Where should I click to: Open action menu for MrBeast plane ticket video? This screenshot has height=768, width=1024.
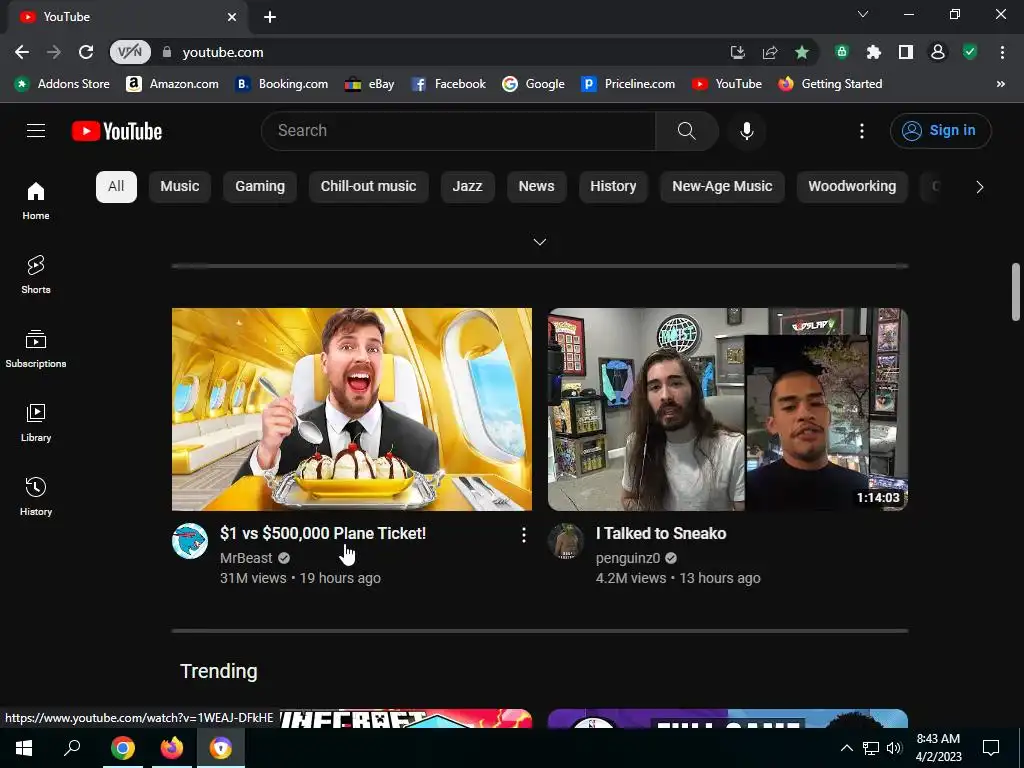point(524,536)
